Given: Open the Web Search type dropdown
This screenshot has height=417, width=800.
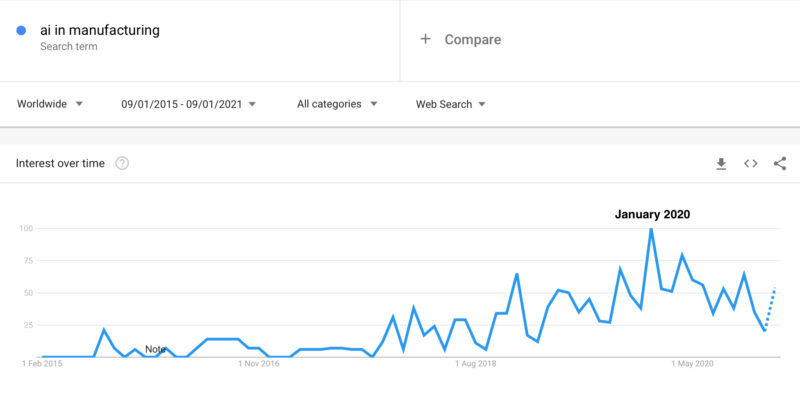Looking at the screenshot, I should (x=451, y=104).
